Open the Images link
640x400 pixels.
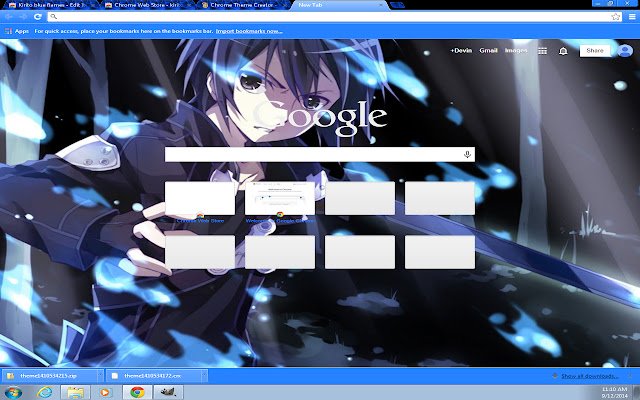coord(516,51)
